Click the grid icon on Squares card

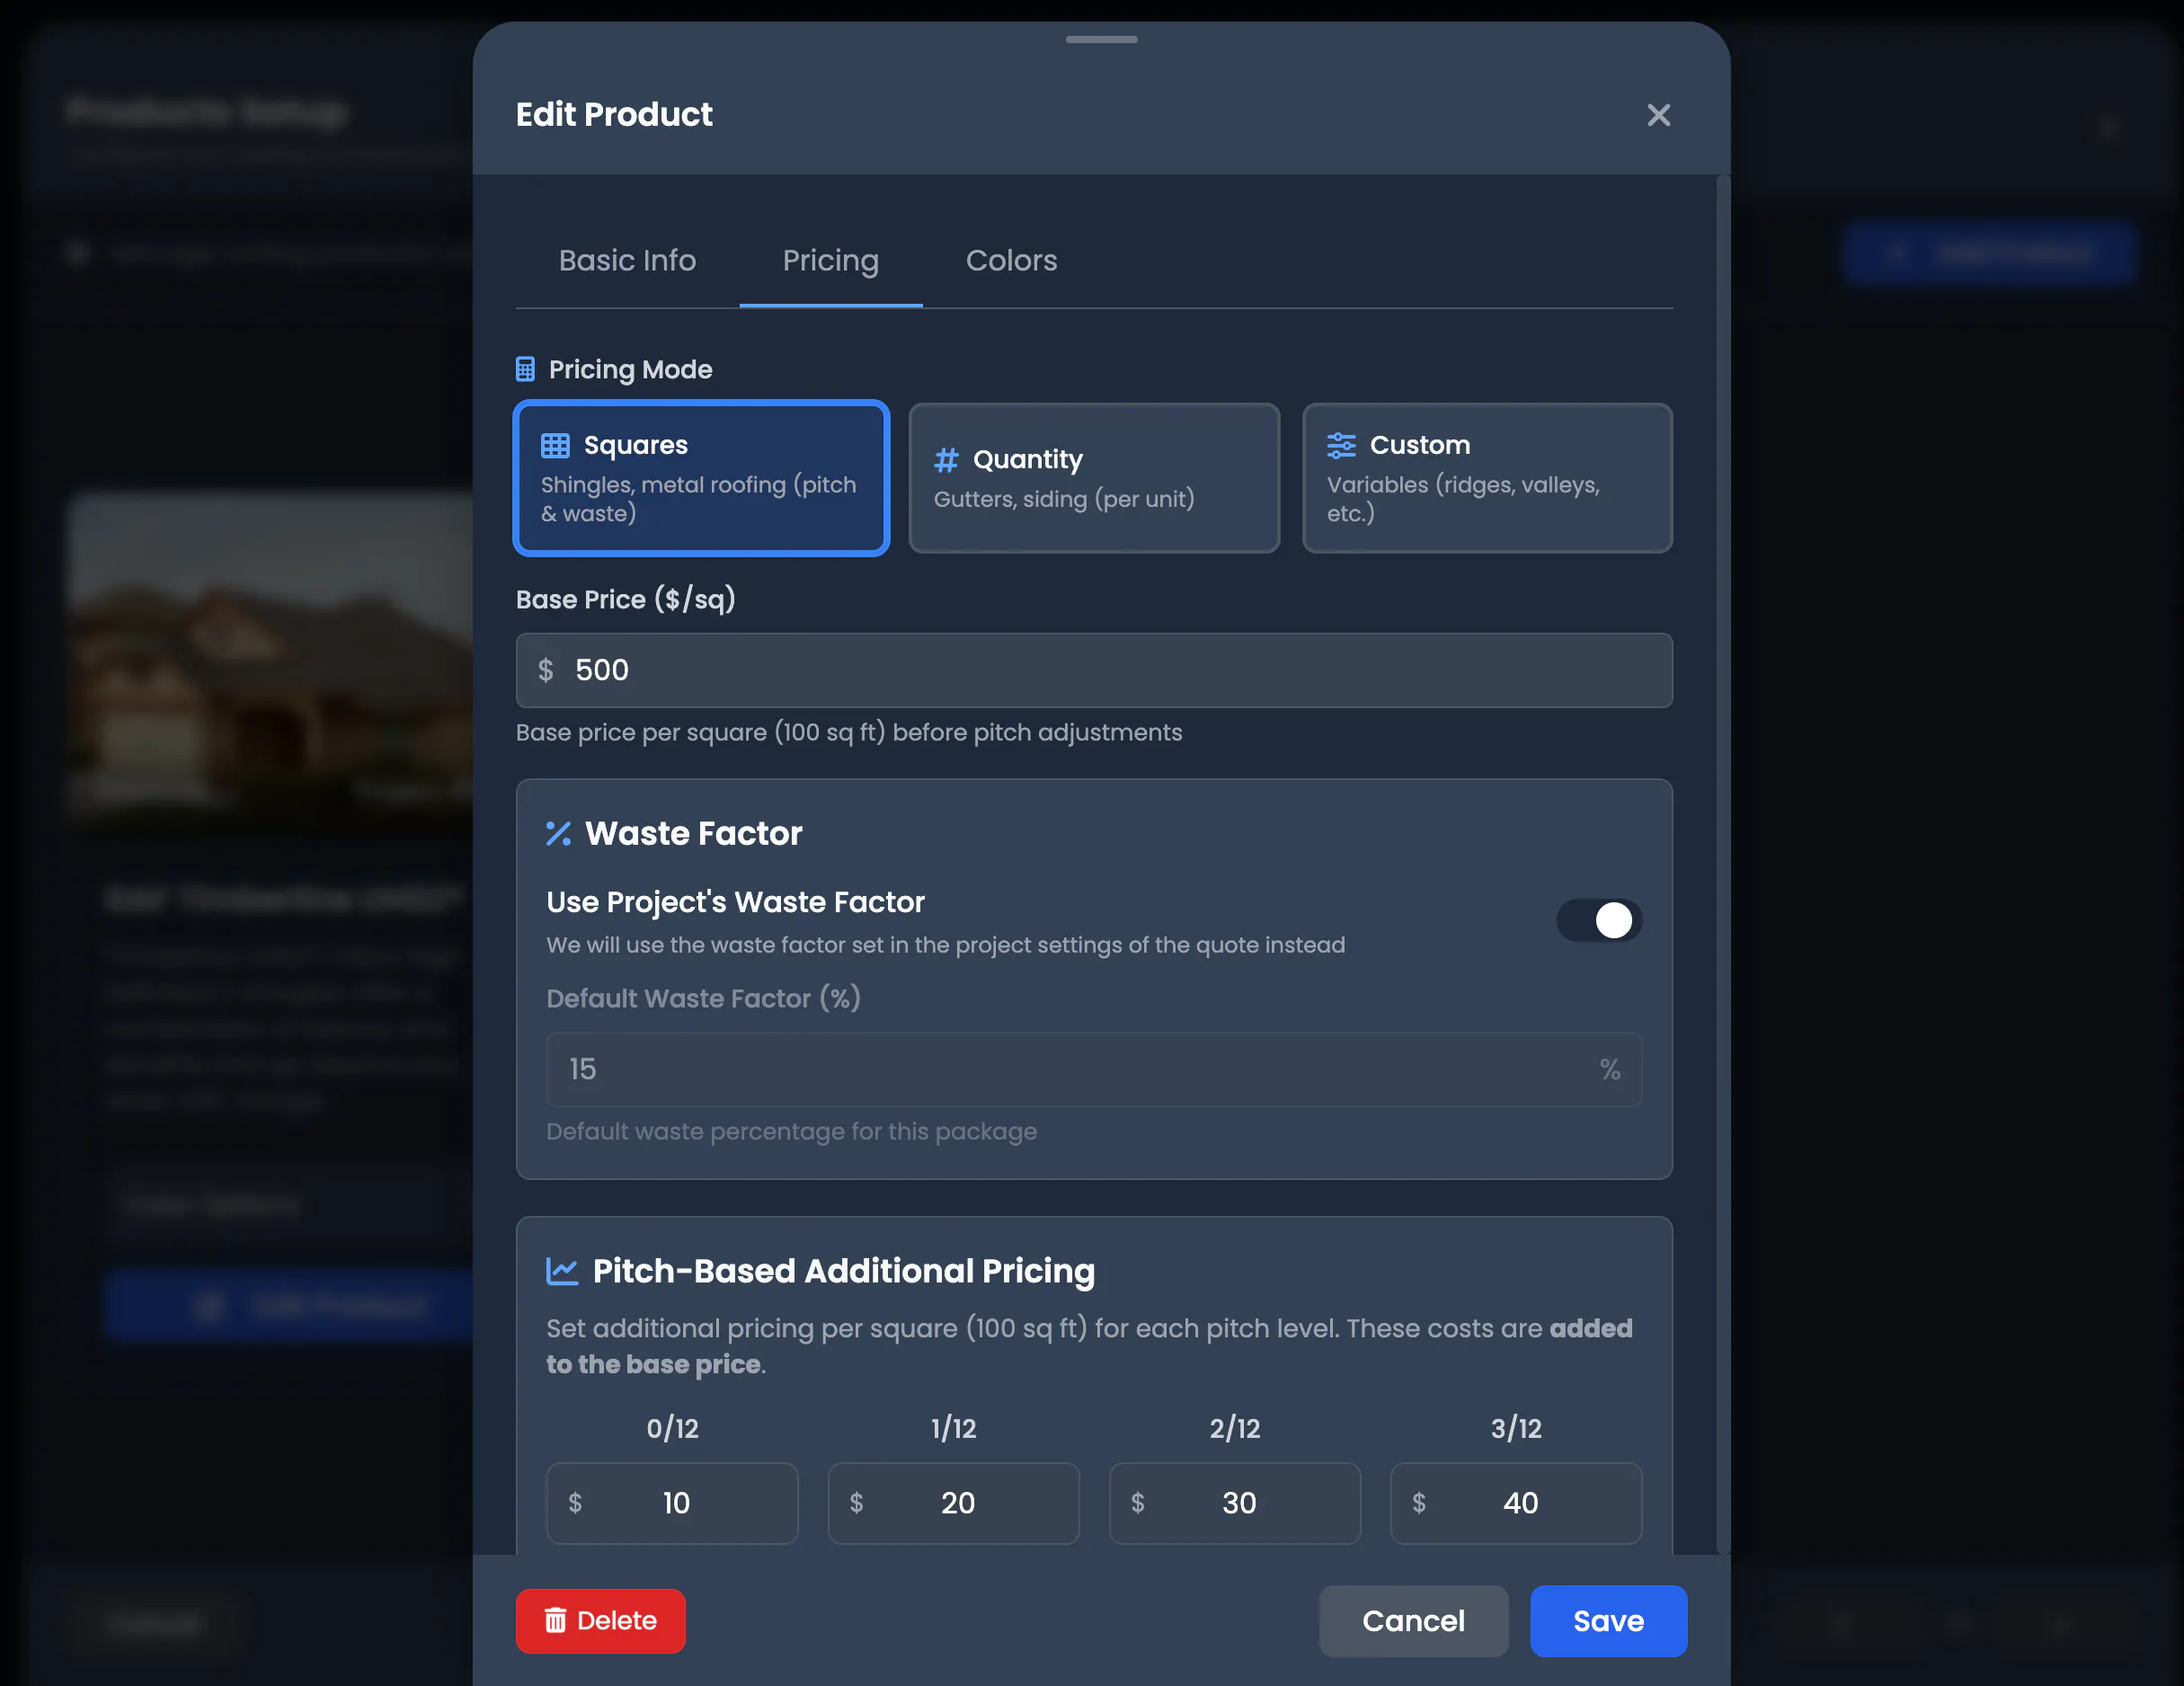coord(555,445)
